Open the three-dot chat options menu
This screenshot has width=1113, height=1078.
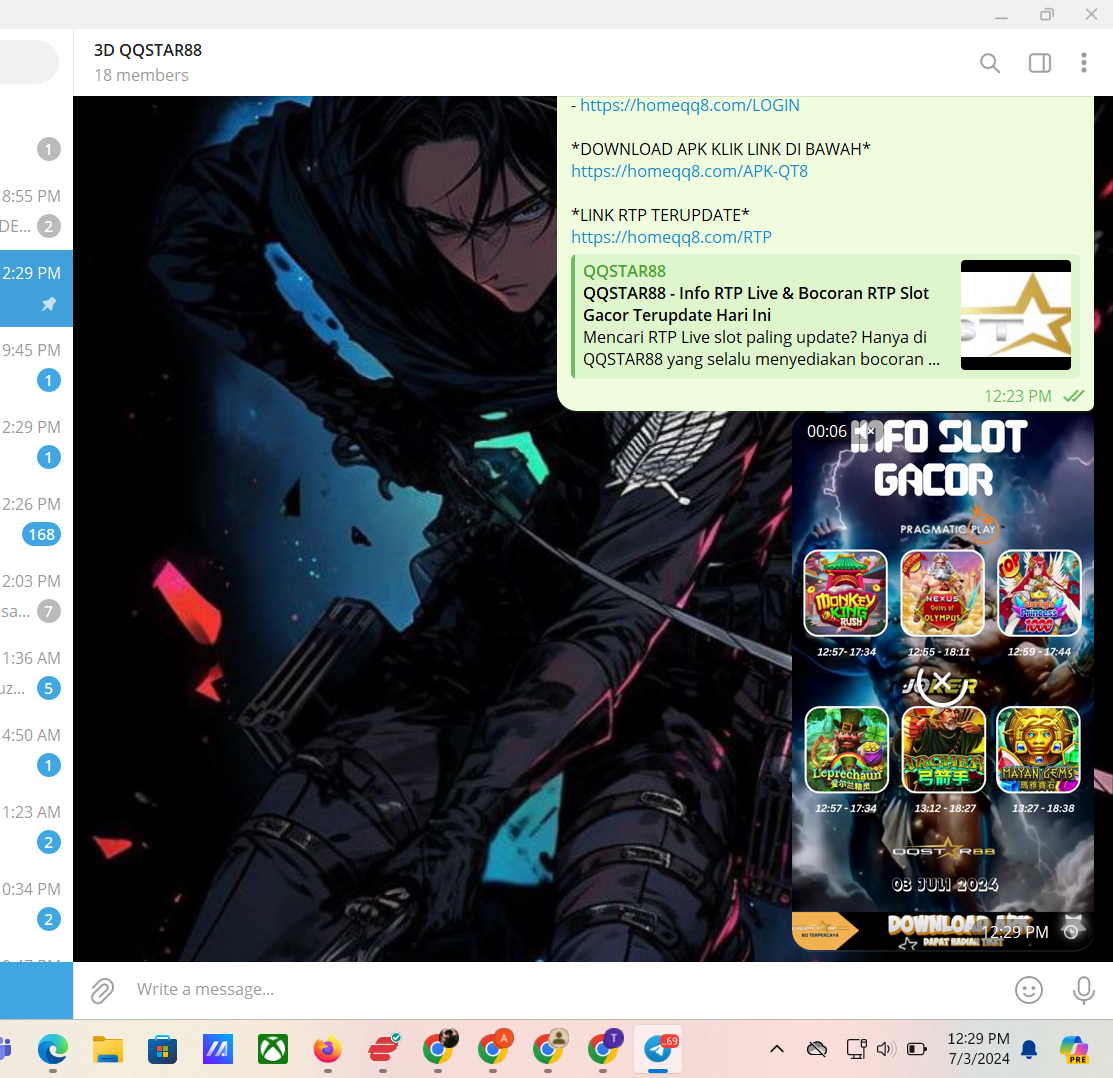click(x=1083, y=63)
